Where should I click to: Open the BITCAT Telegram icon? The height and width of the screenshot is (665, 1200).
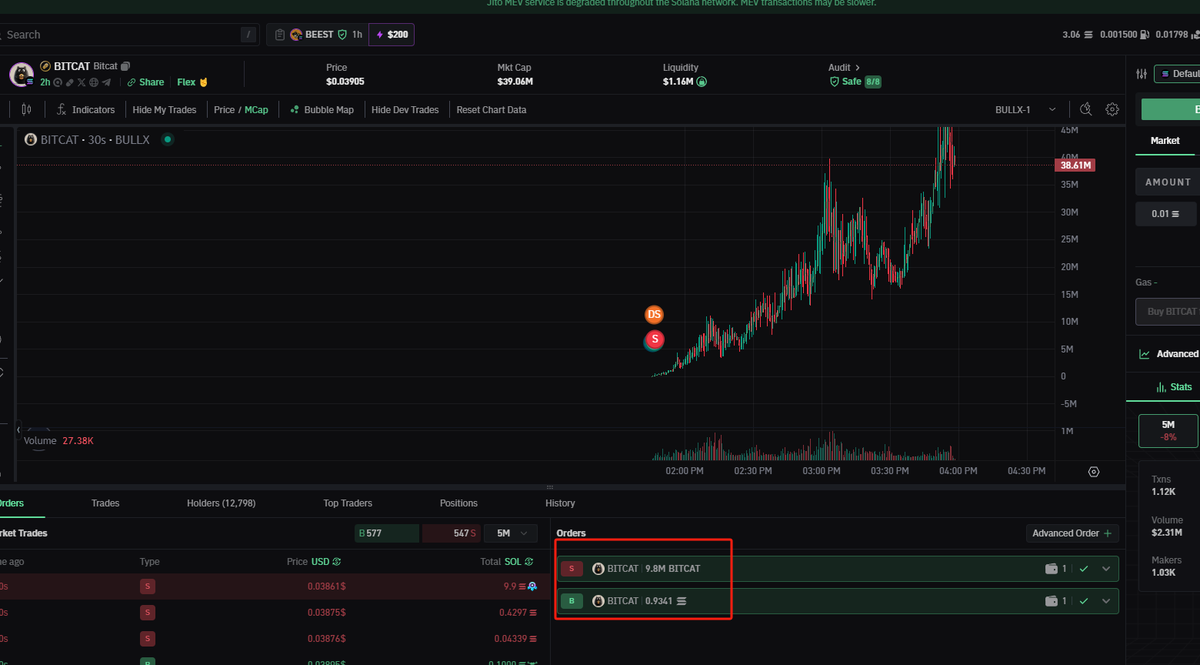[x=106, y=82]
